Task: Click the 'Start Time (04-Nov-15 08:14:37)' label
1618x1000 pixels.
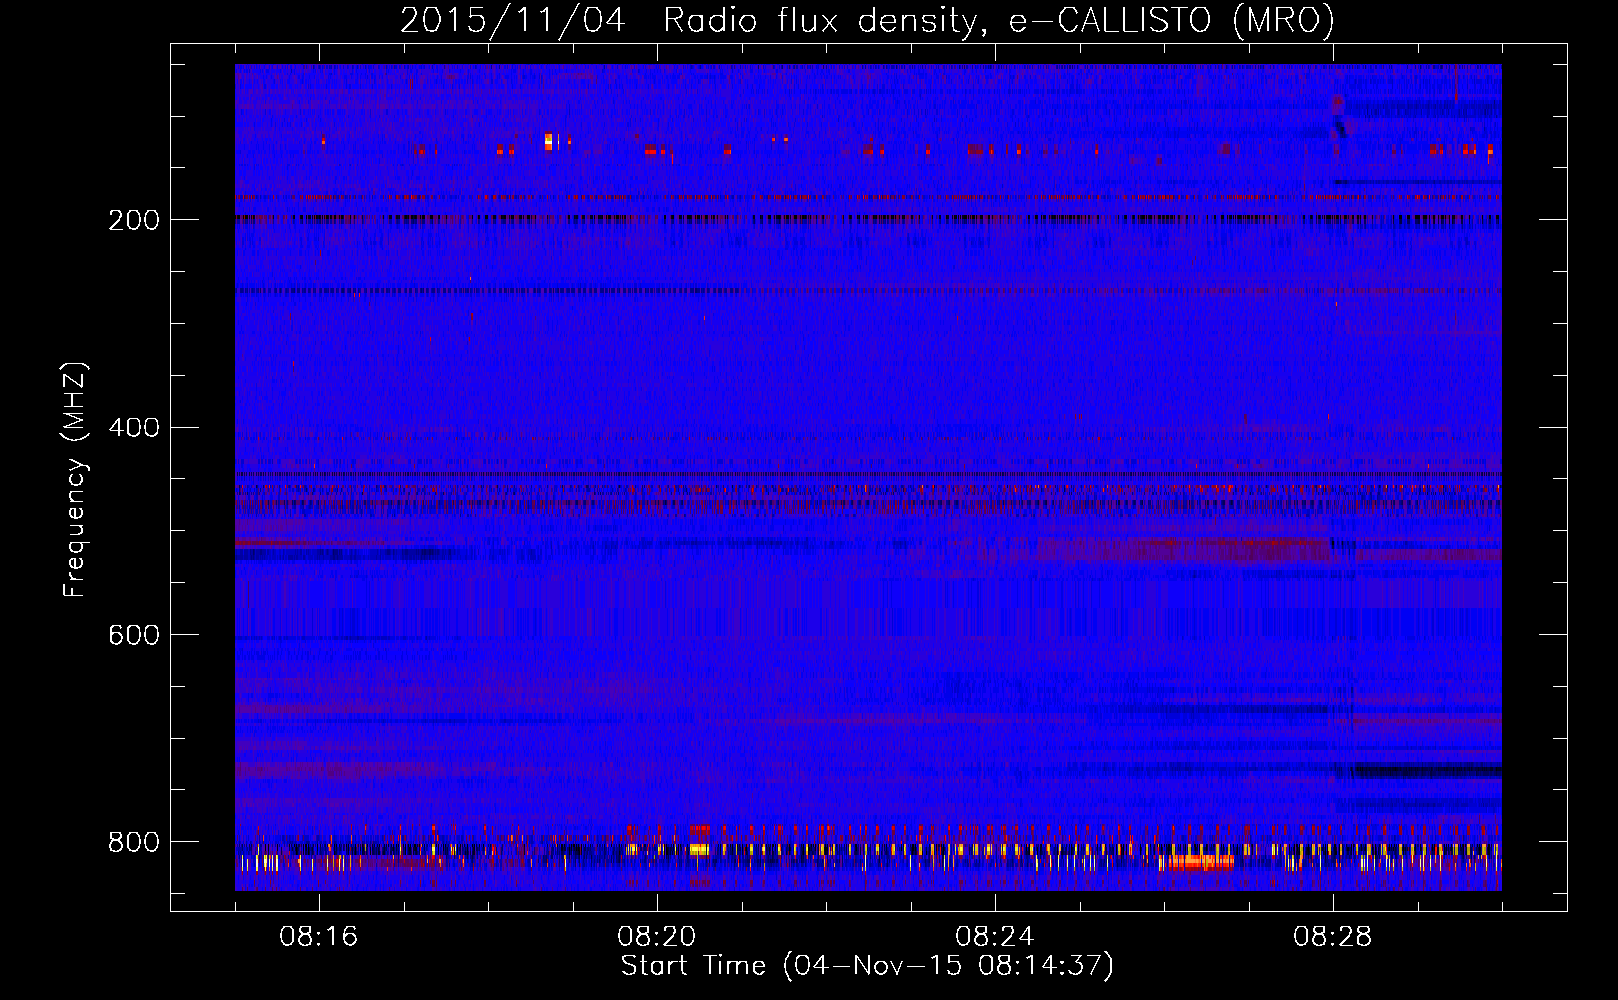Action: coord(867,966)
